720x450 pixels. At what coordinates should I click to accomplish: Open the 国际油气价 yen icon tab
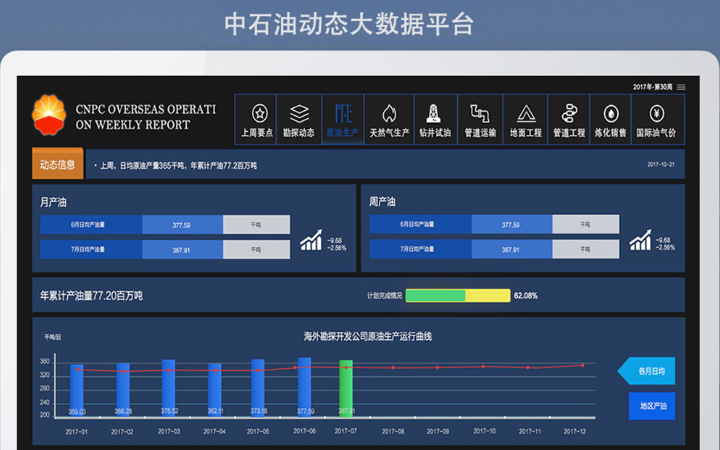(x=657, y=120)
